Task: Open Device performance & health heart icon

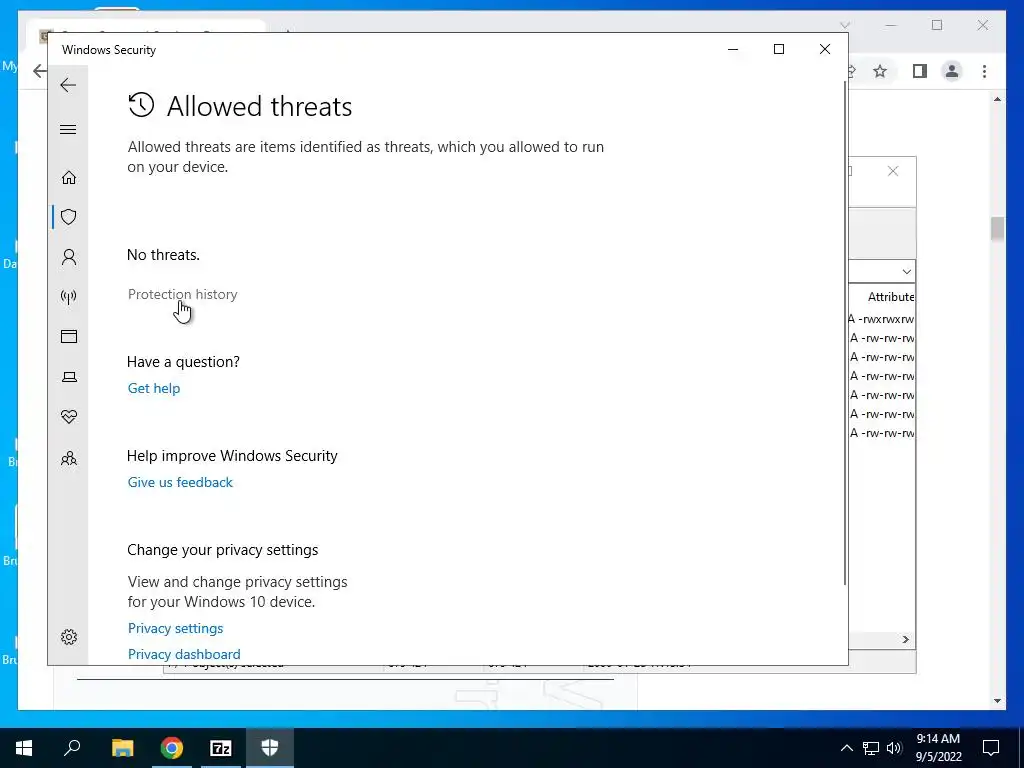Action: [69, 417]
